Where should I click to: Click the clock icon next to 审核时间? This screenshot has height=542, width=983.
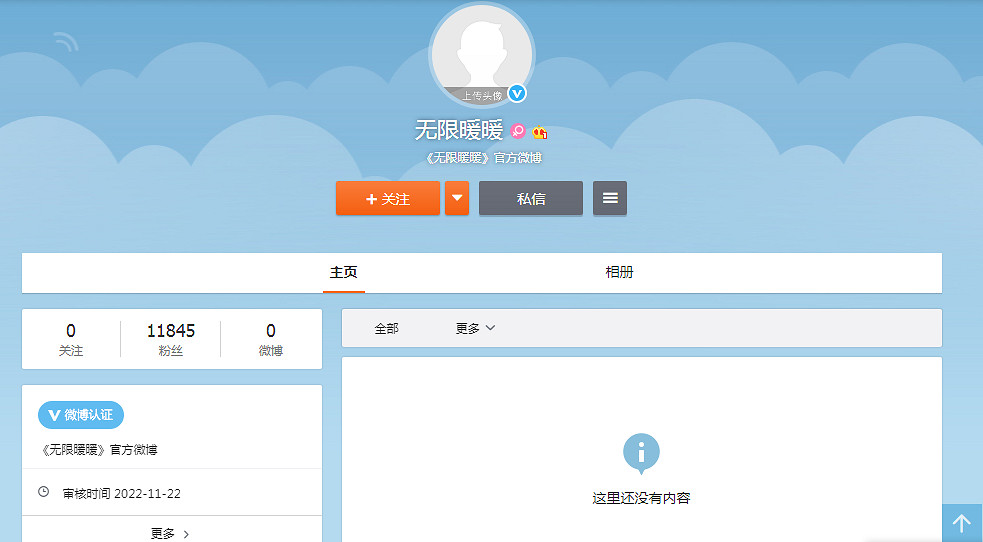43,492
